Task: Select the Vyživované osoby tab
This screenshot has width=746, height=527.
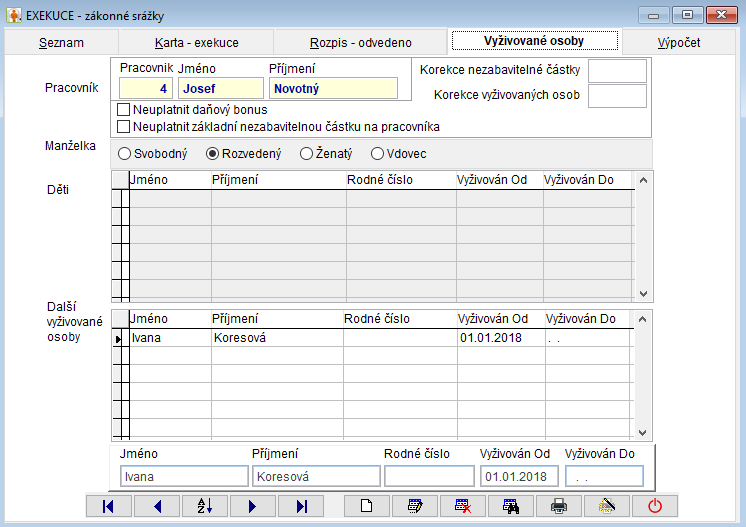Action: click(x=534, y=41)
